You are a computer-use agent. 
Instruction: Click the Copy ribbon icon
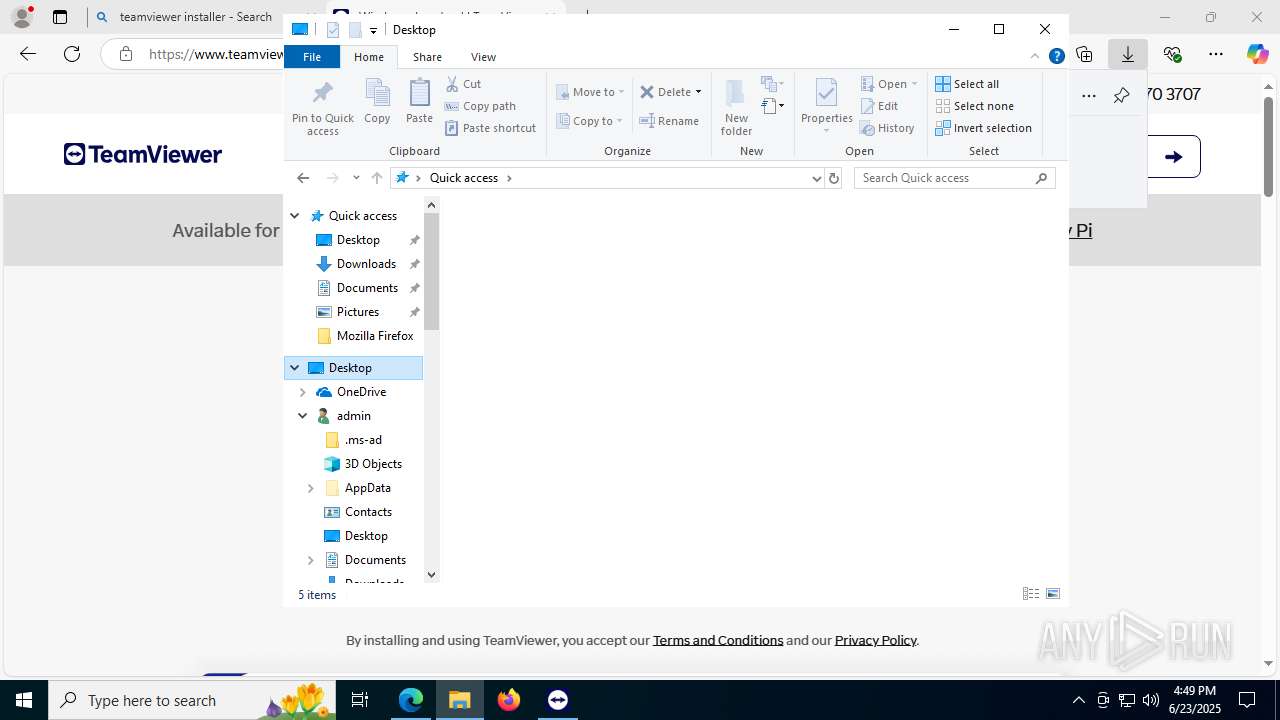tap(377, 102)
